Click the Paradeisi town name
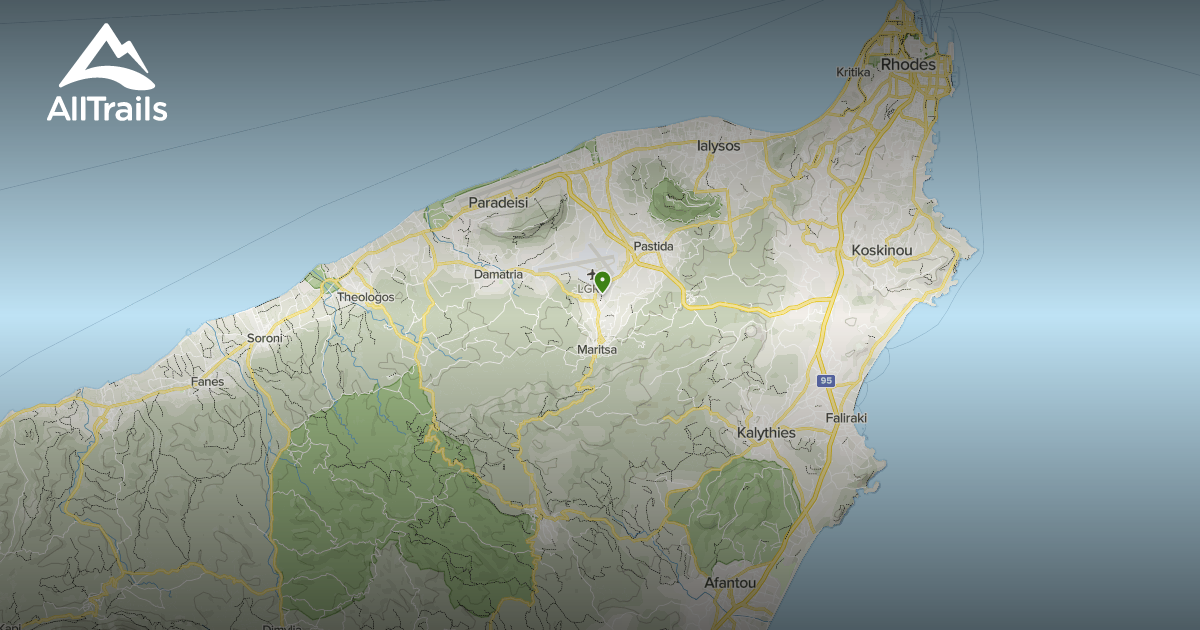 click(x=499, y=203)
